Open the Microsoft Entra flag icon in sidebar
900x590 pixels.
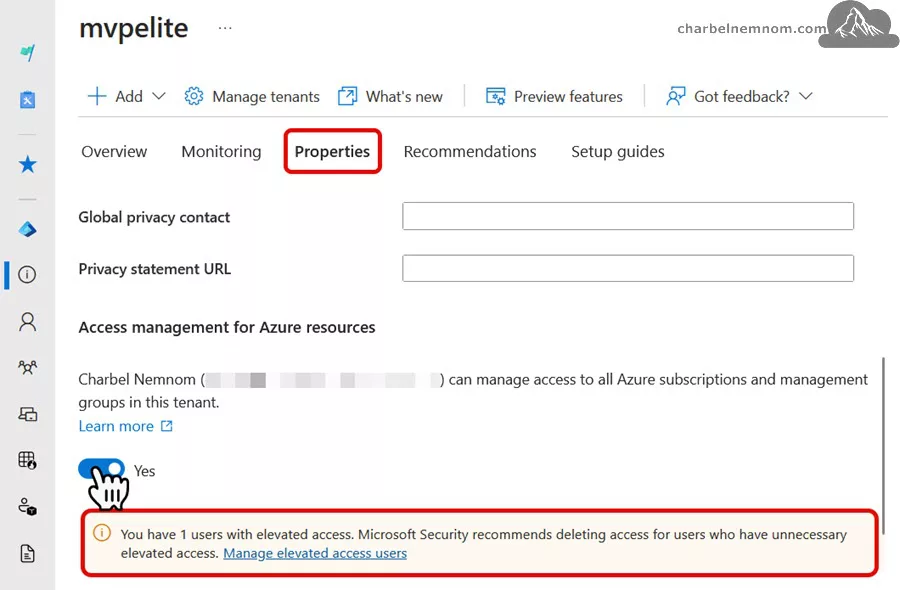coord(27,53)
